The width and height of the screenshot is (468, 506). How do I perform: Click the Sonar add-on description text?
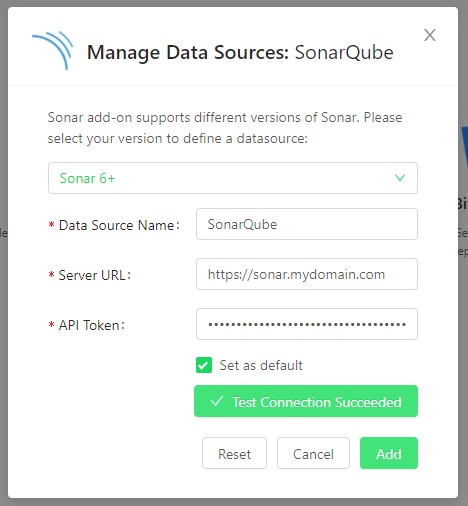click(225, 128)
